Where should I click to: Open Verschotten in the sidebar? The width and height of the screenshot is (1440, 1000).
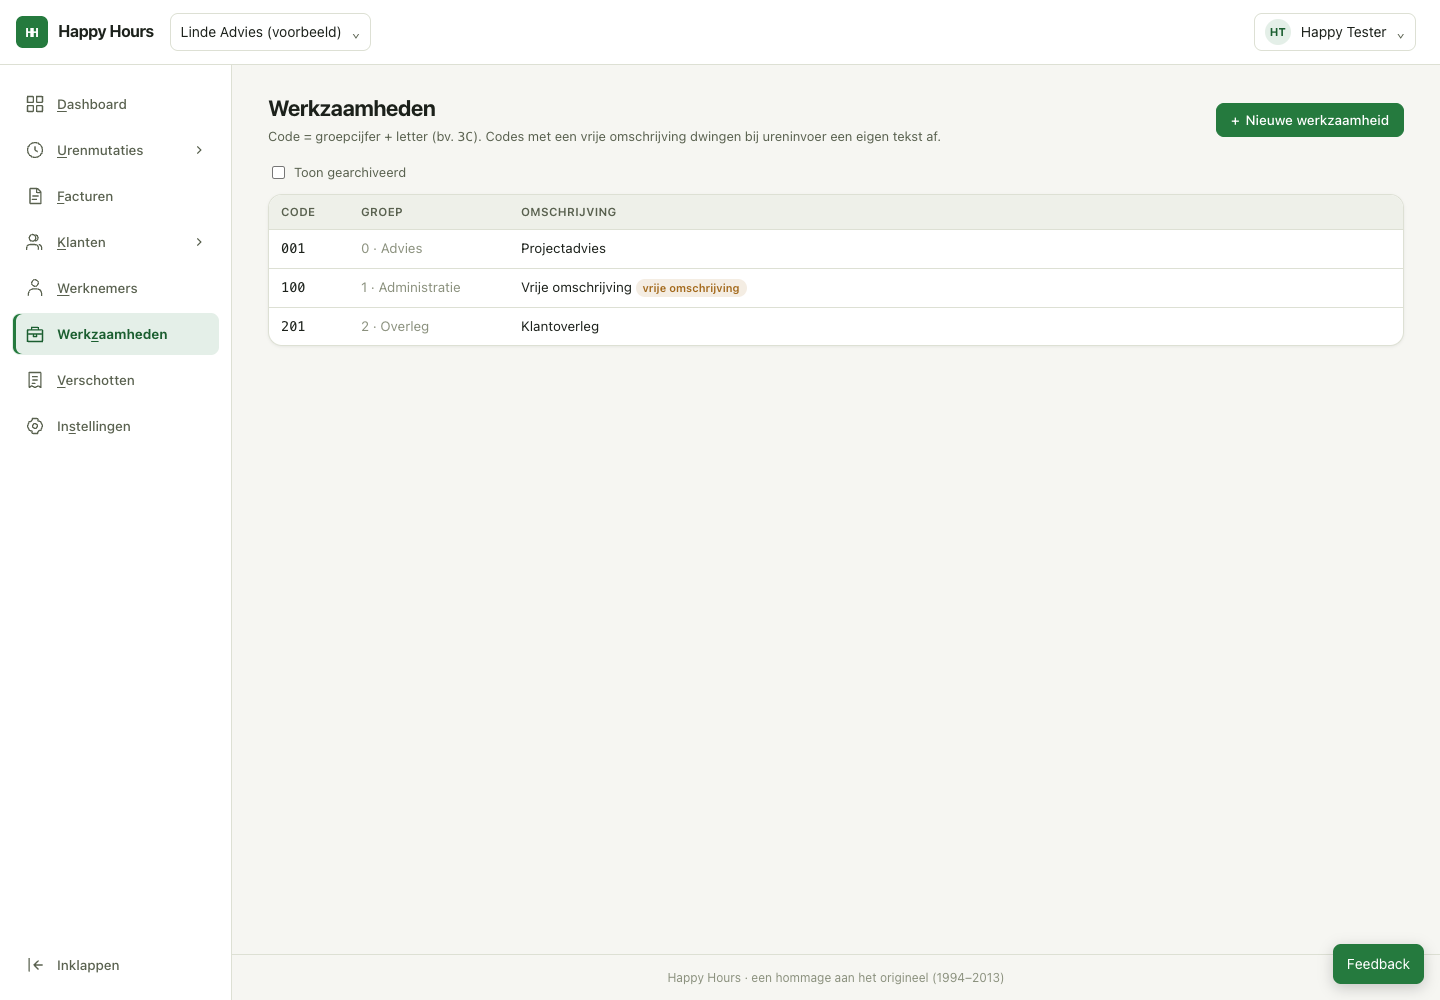click(116, 380)
